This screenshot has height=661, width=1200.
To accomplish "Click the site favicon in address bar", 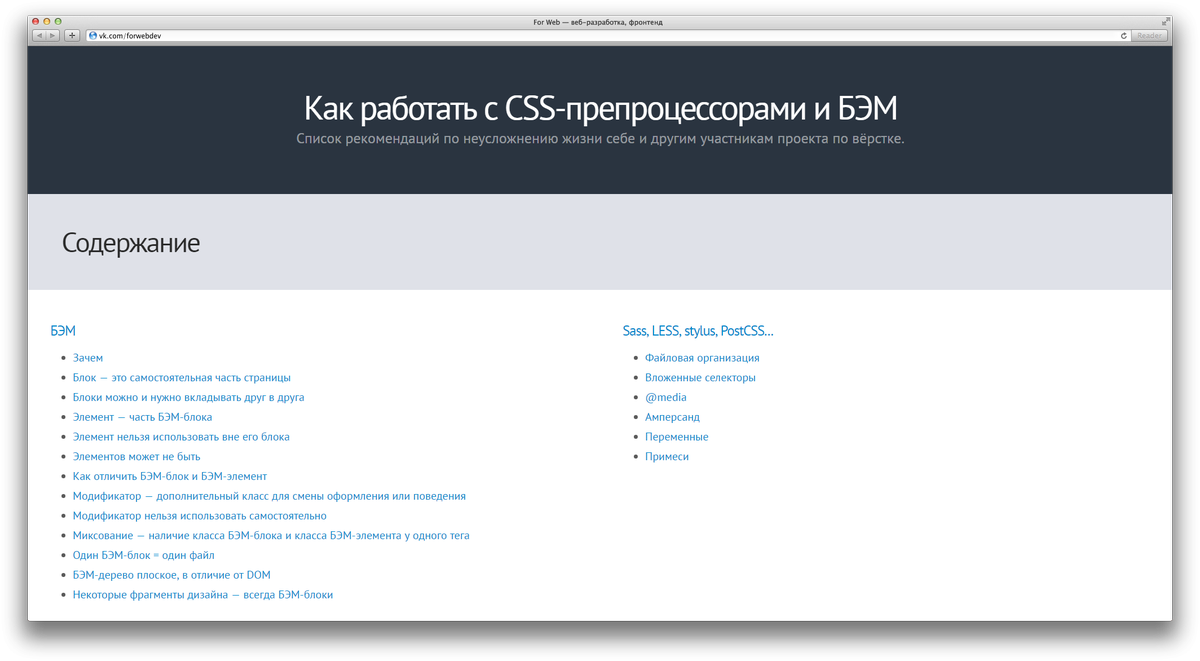I will [x=93, y=35].
